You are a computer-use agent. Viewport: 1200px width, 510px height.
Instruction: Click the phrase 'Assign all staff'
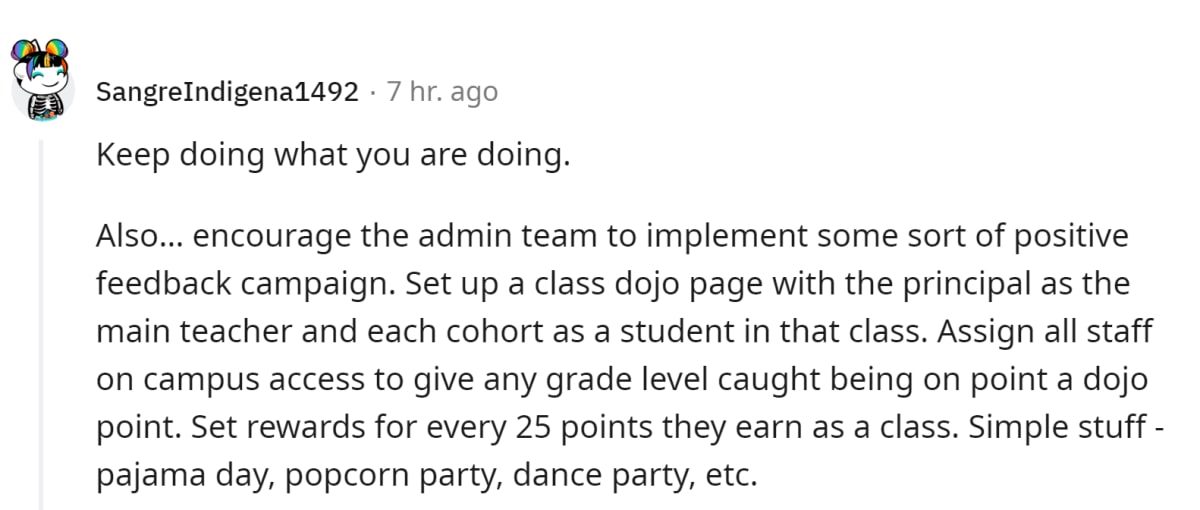pyautogui.click(x=1044, y=332)
